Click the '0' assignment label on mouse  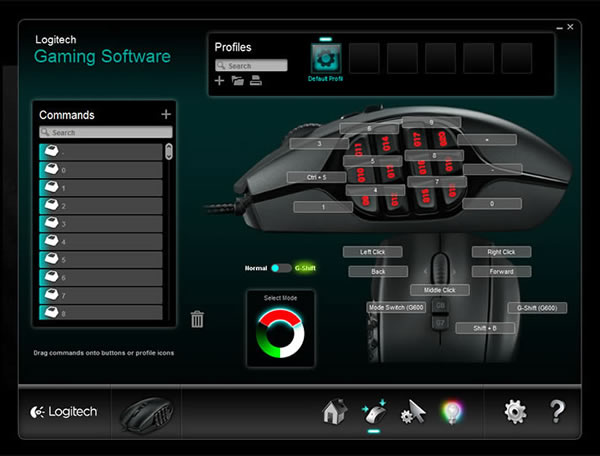point(492,204)
